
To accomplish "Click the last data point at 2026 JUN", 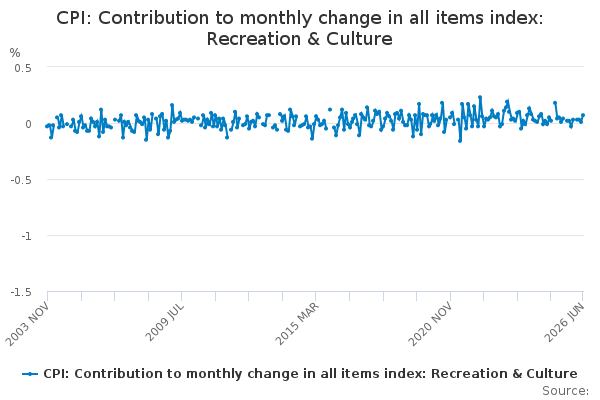I will (583, 115).
